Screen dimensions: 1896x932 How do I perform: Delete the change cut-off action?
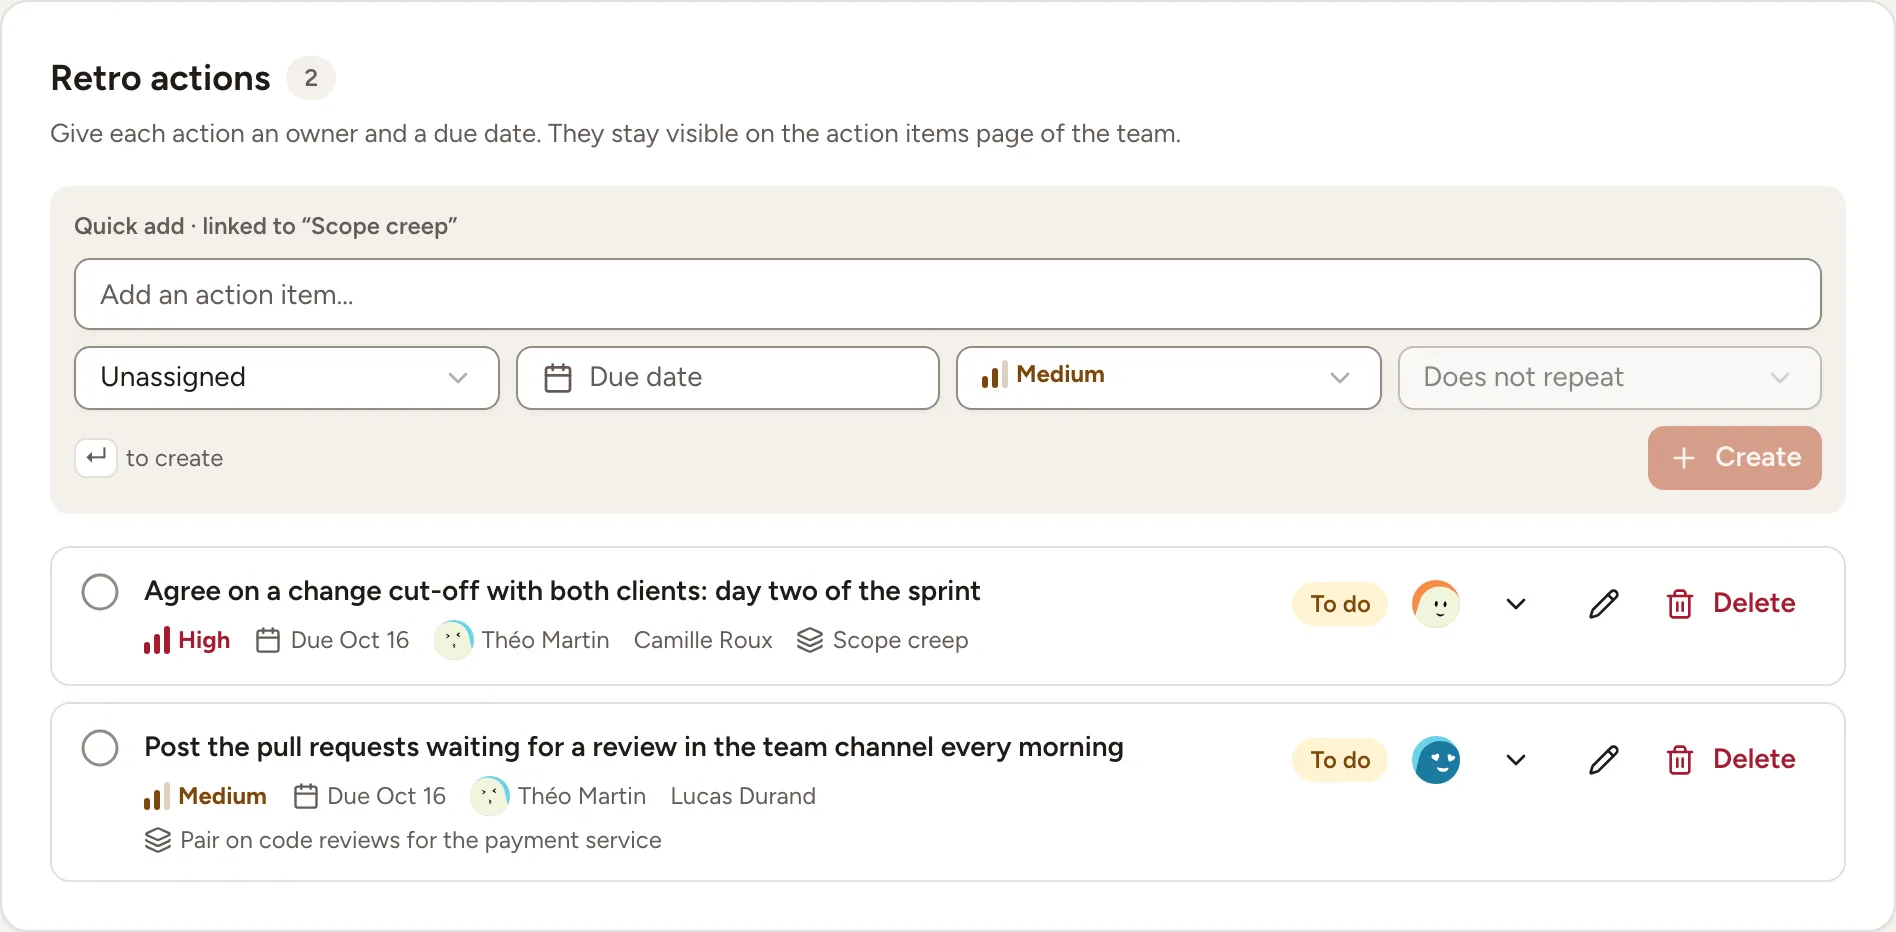tap(1731, 604)
